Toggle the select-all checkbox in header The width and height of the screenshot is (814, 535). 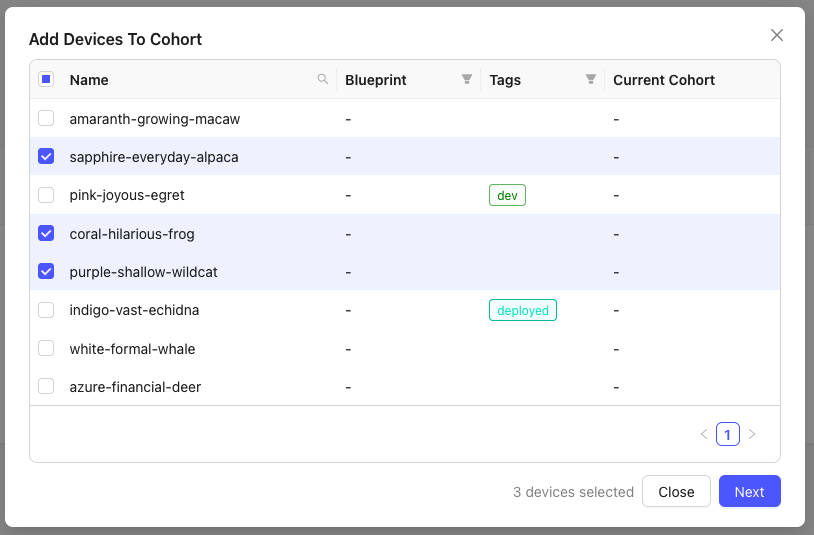pos(46,79)
